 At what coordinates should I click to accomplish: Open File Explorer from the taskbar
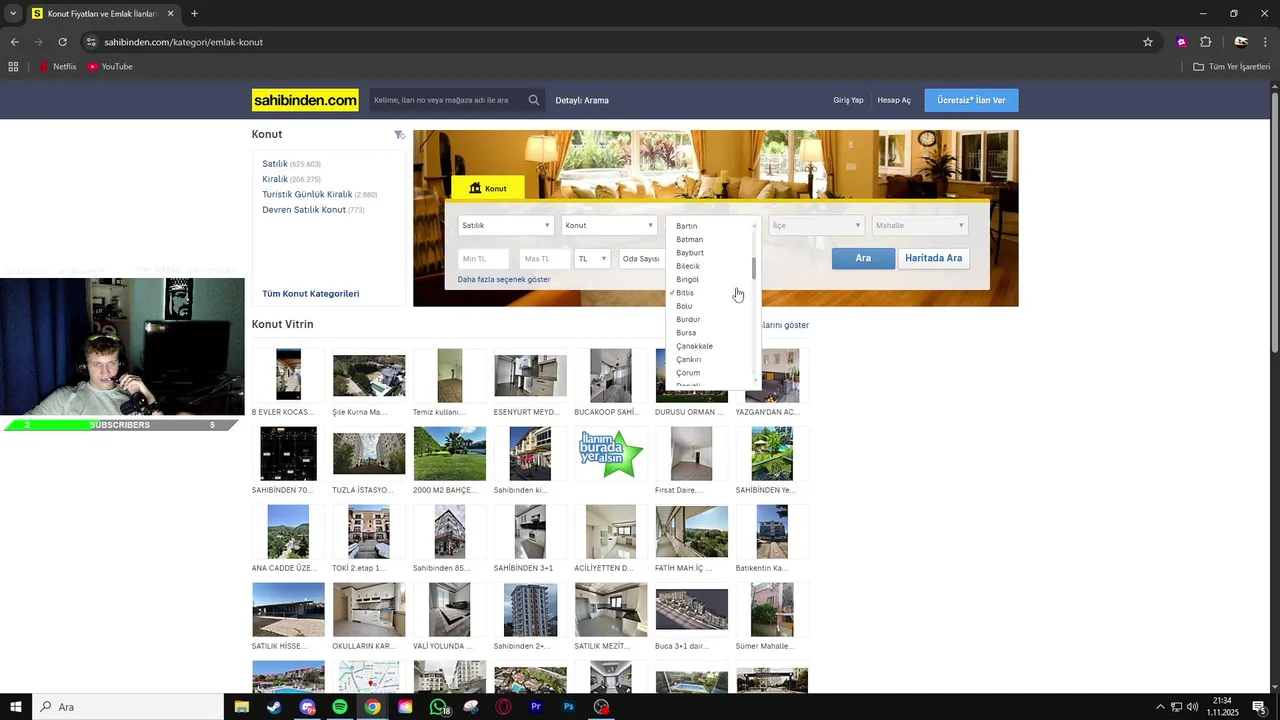point(241,707)
